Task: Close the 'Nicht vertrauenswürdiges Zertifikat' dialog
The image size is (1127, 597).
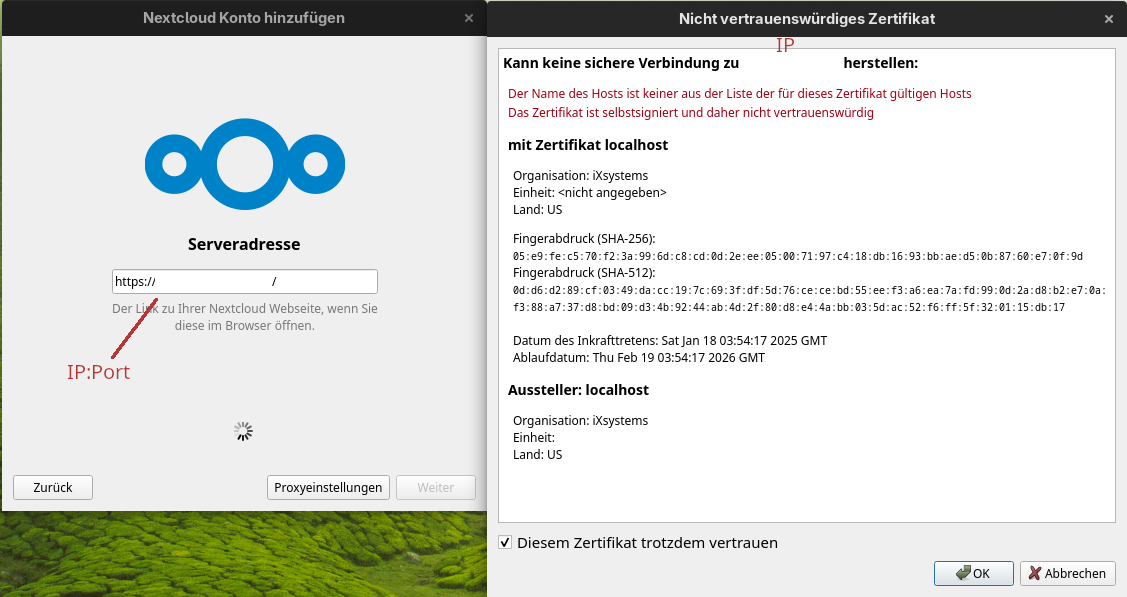Action: coord(1108,18)
